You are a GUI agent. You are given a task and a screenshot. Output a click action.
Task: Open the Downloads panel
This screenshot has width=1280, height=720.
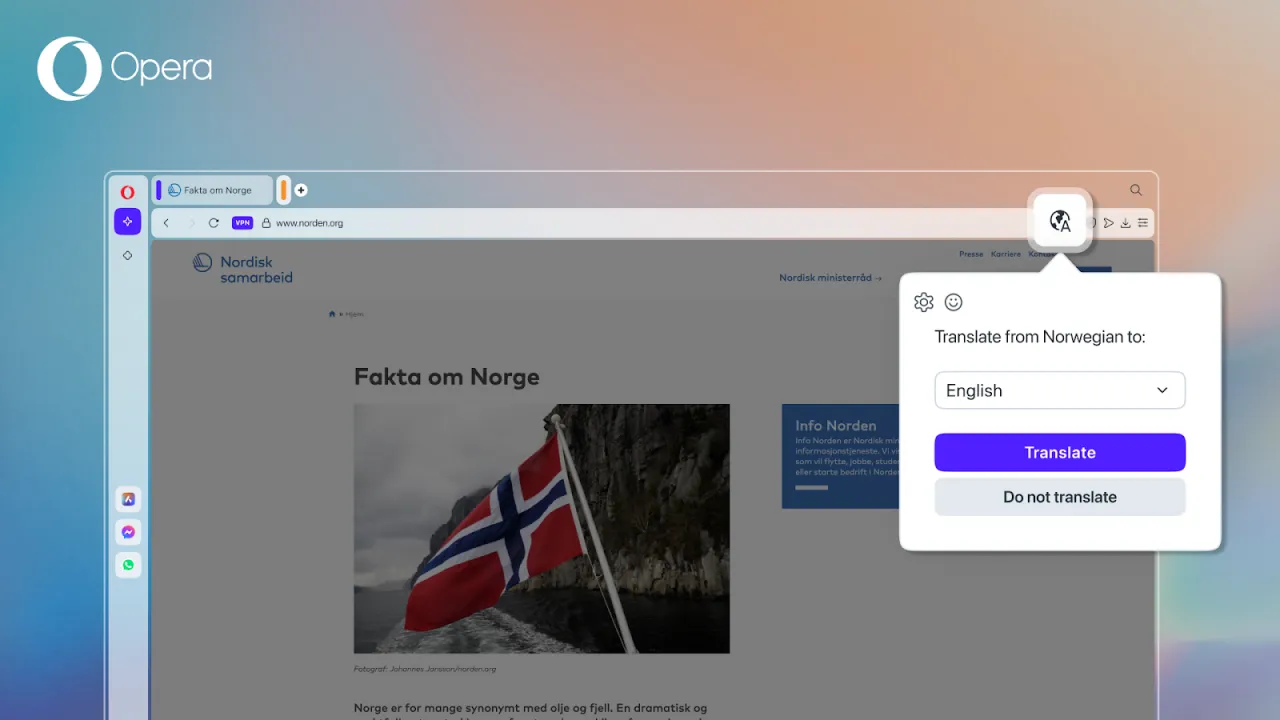[1126, 222]
